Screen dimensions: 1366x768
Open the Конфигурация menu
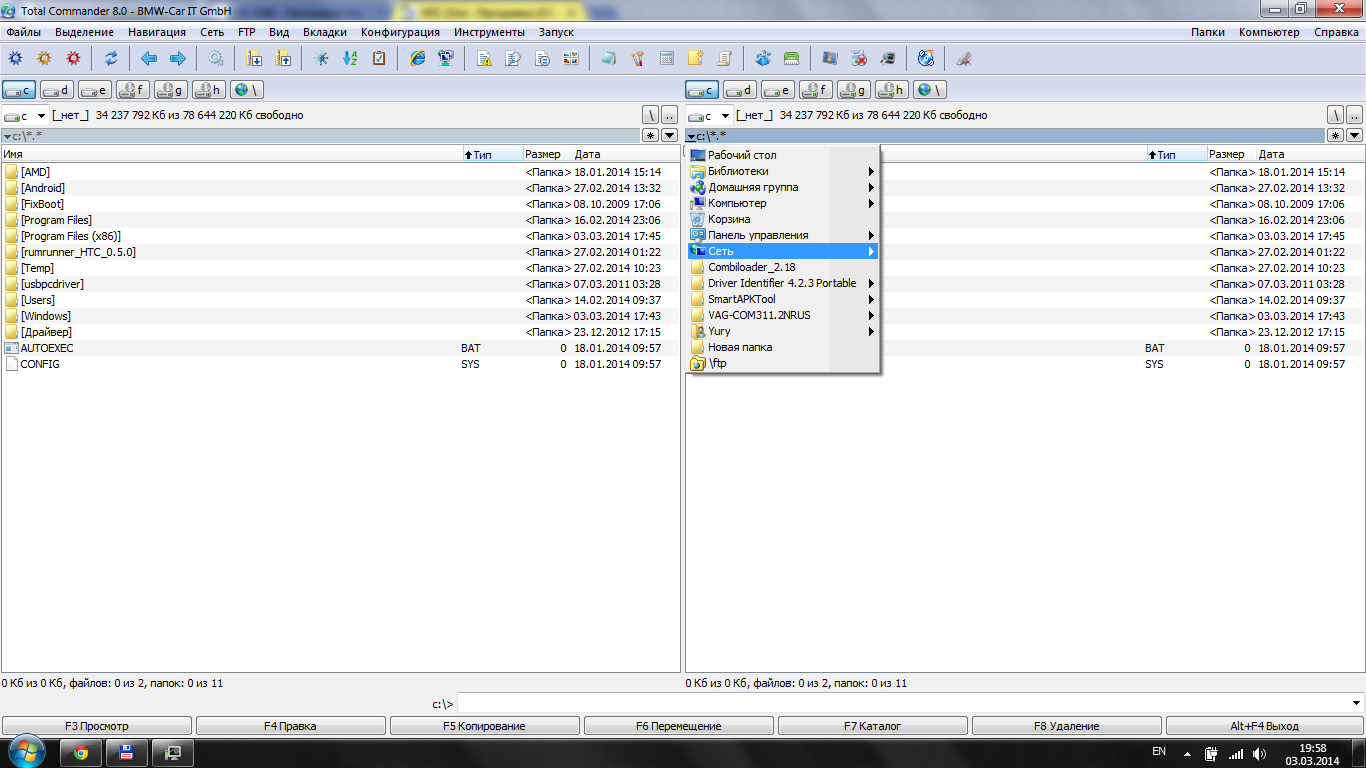pyautogui.click(x=400, y=32)
